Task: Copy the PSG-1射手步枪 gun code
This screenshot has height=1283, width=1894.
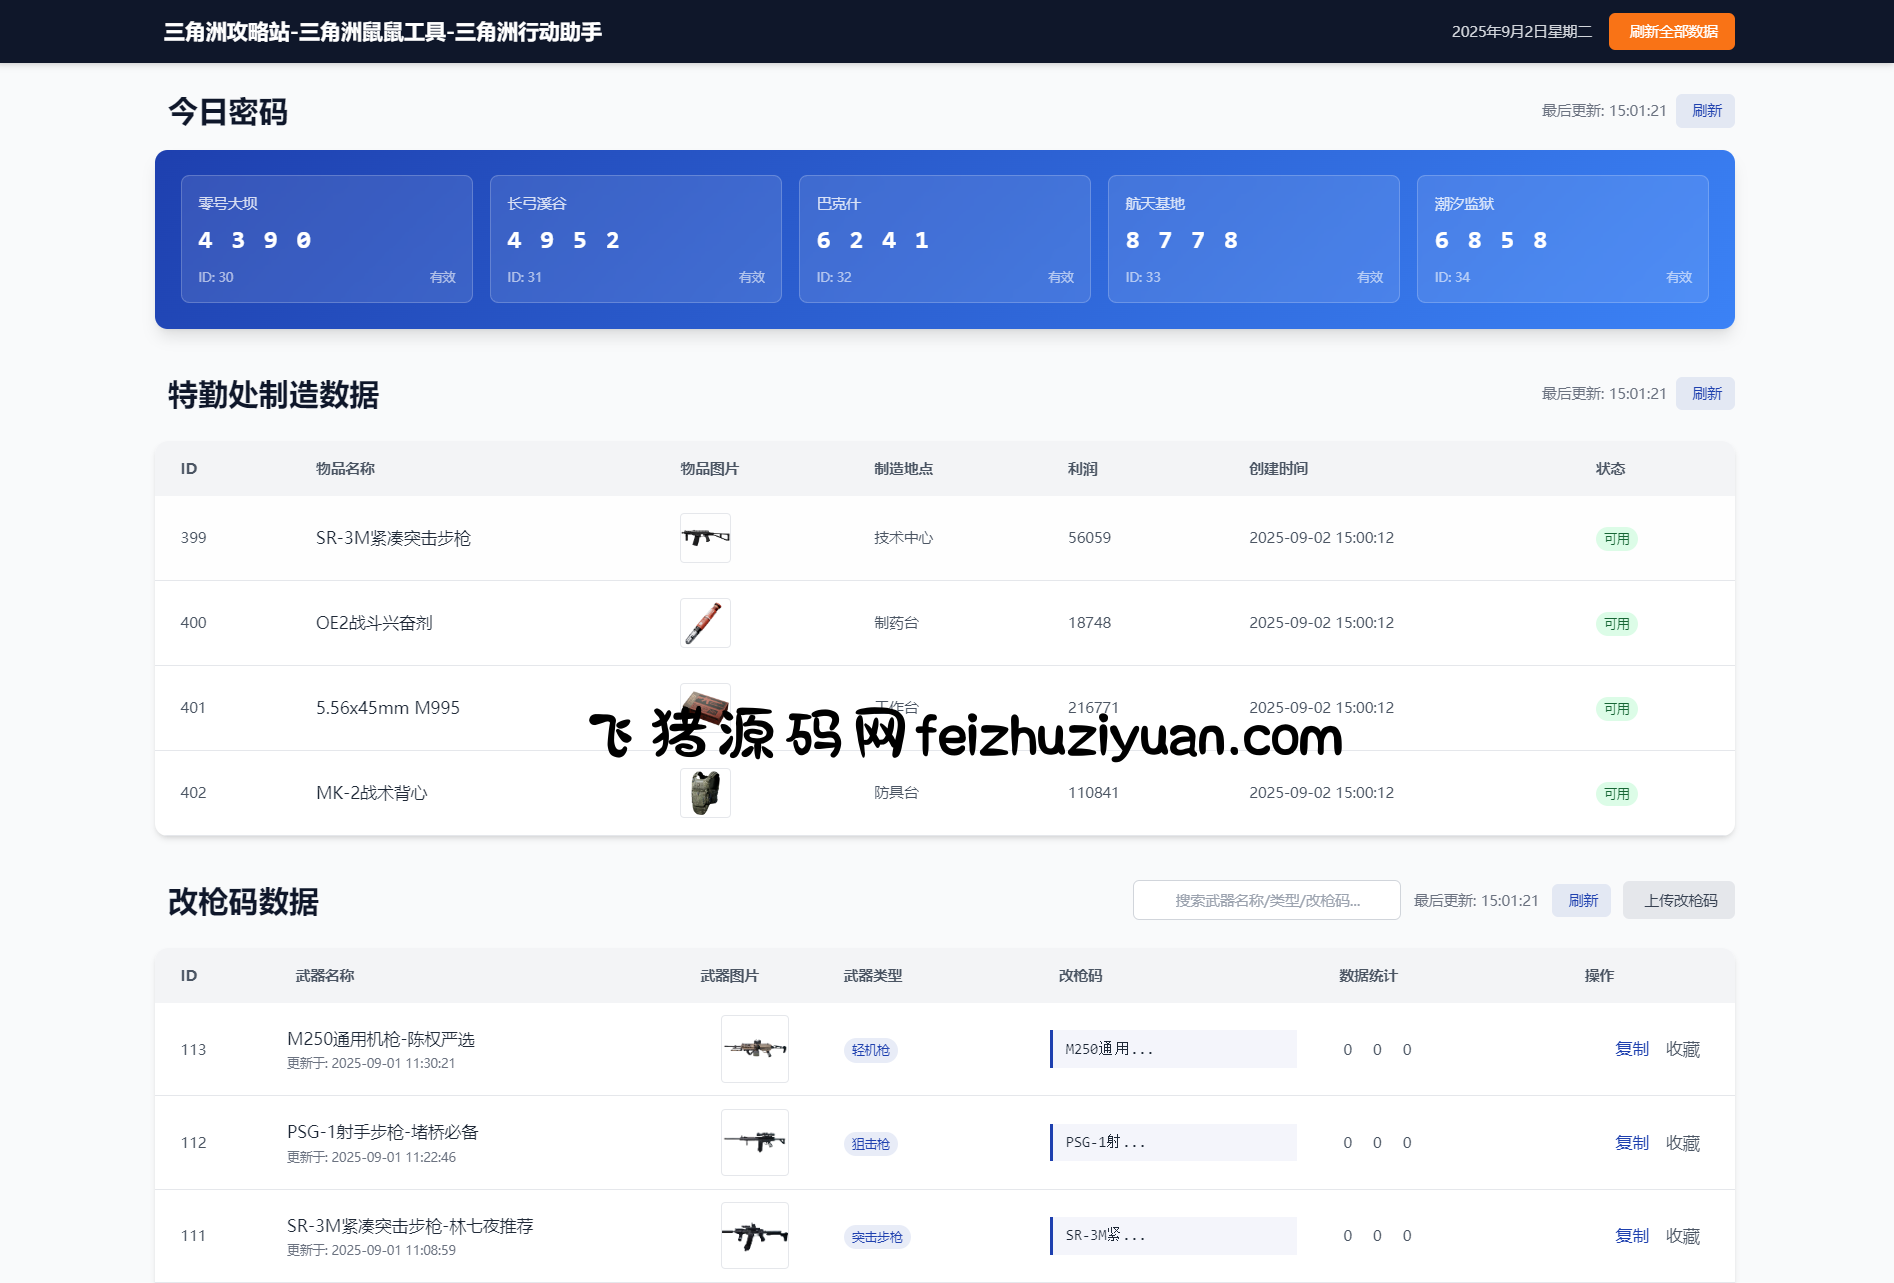Action: (1632, 1143)
